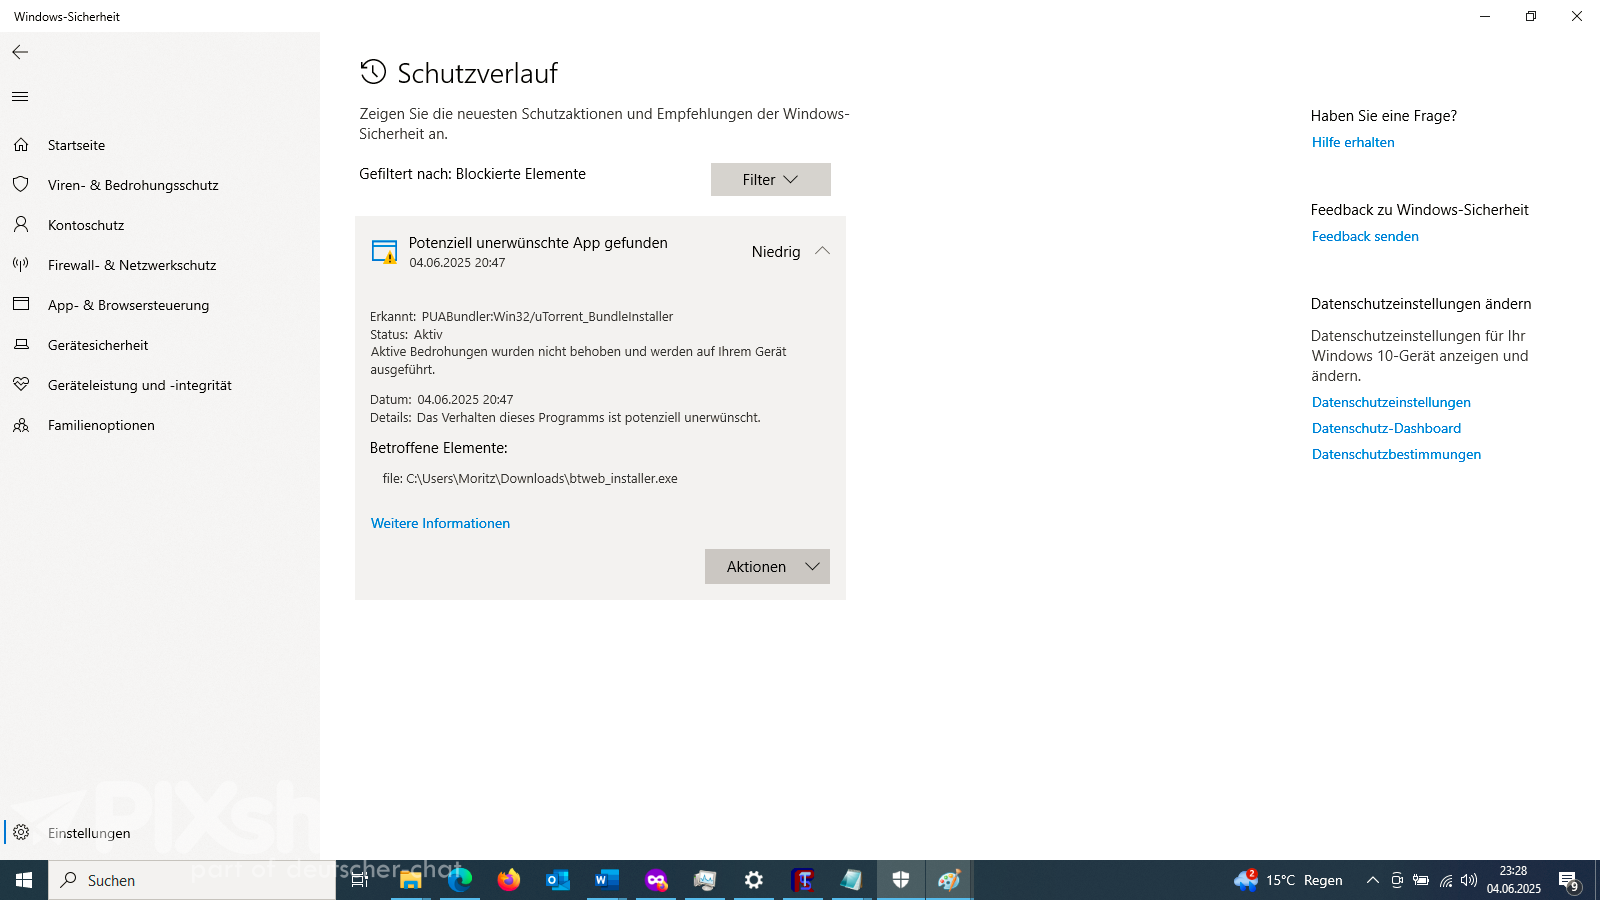Click the volume speaker tray icon

click(1469, 880)
